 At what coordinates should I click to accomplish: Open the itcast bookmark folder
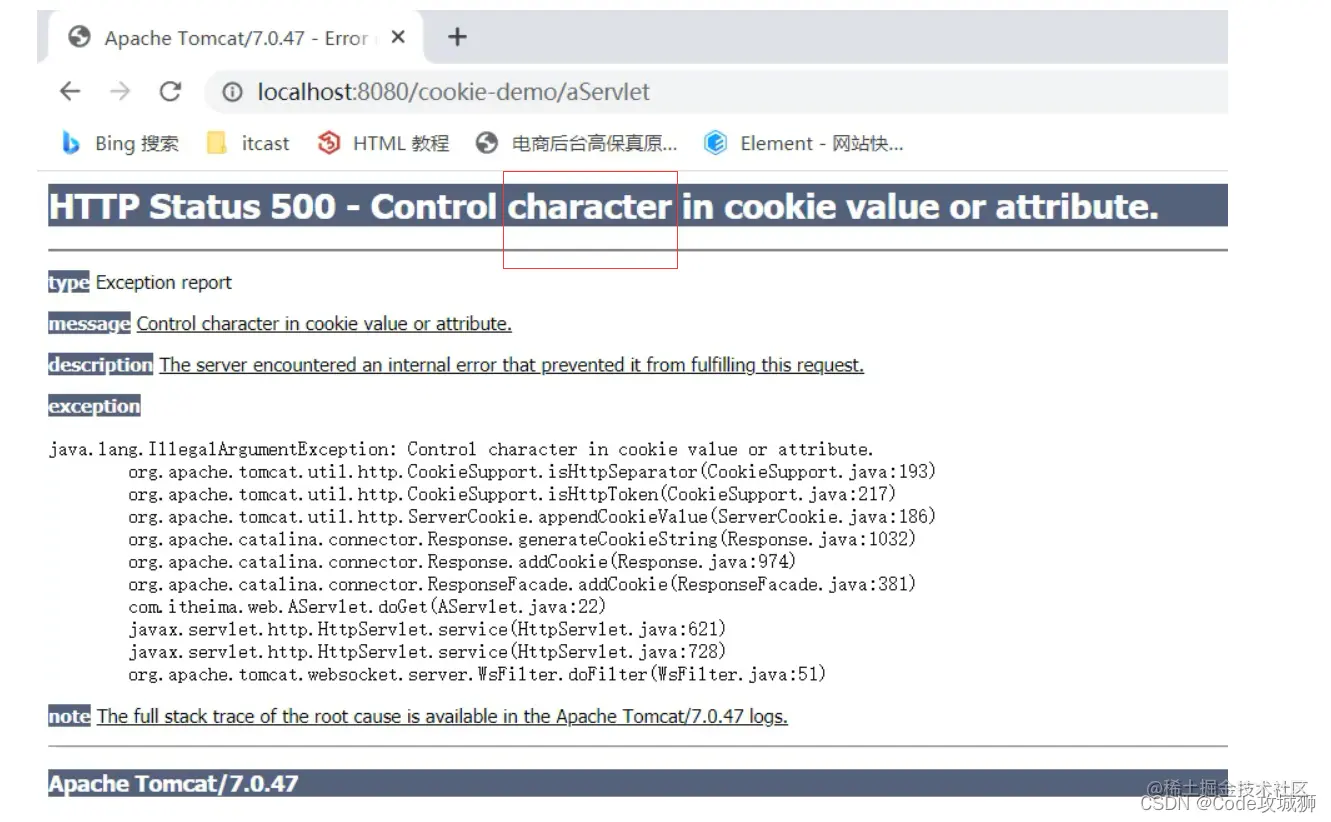coord(248,143)
